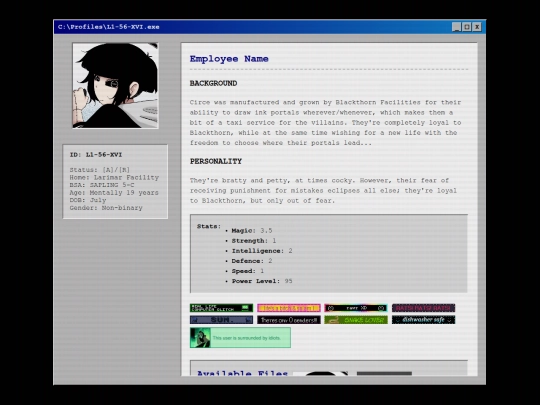This screenshot has height=405, width=540.
Task: Click the 'Defence: 2' stat
Action: coord(252,261)
